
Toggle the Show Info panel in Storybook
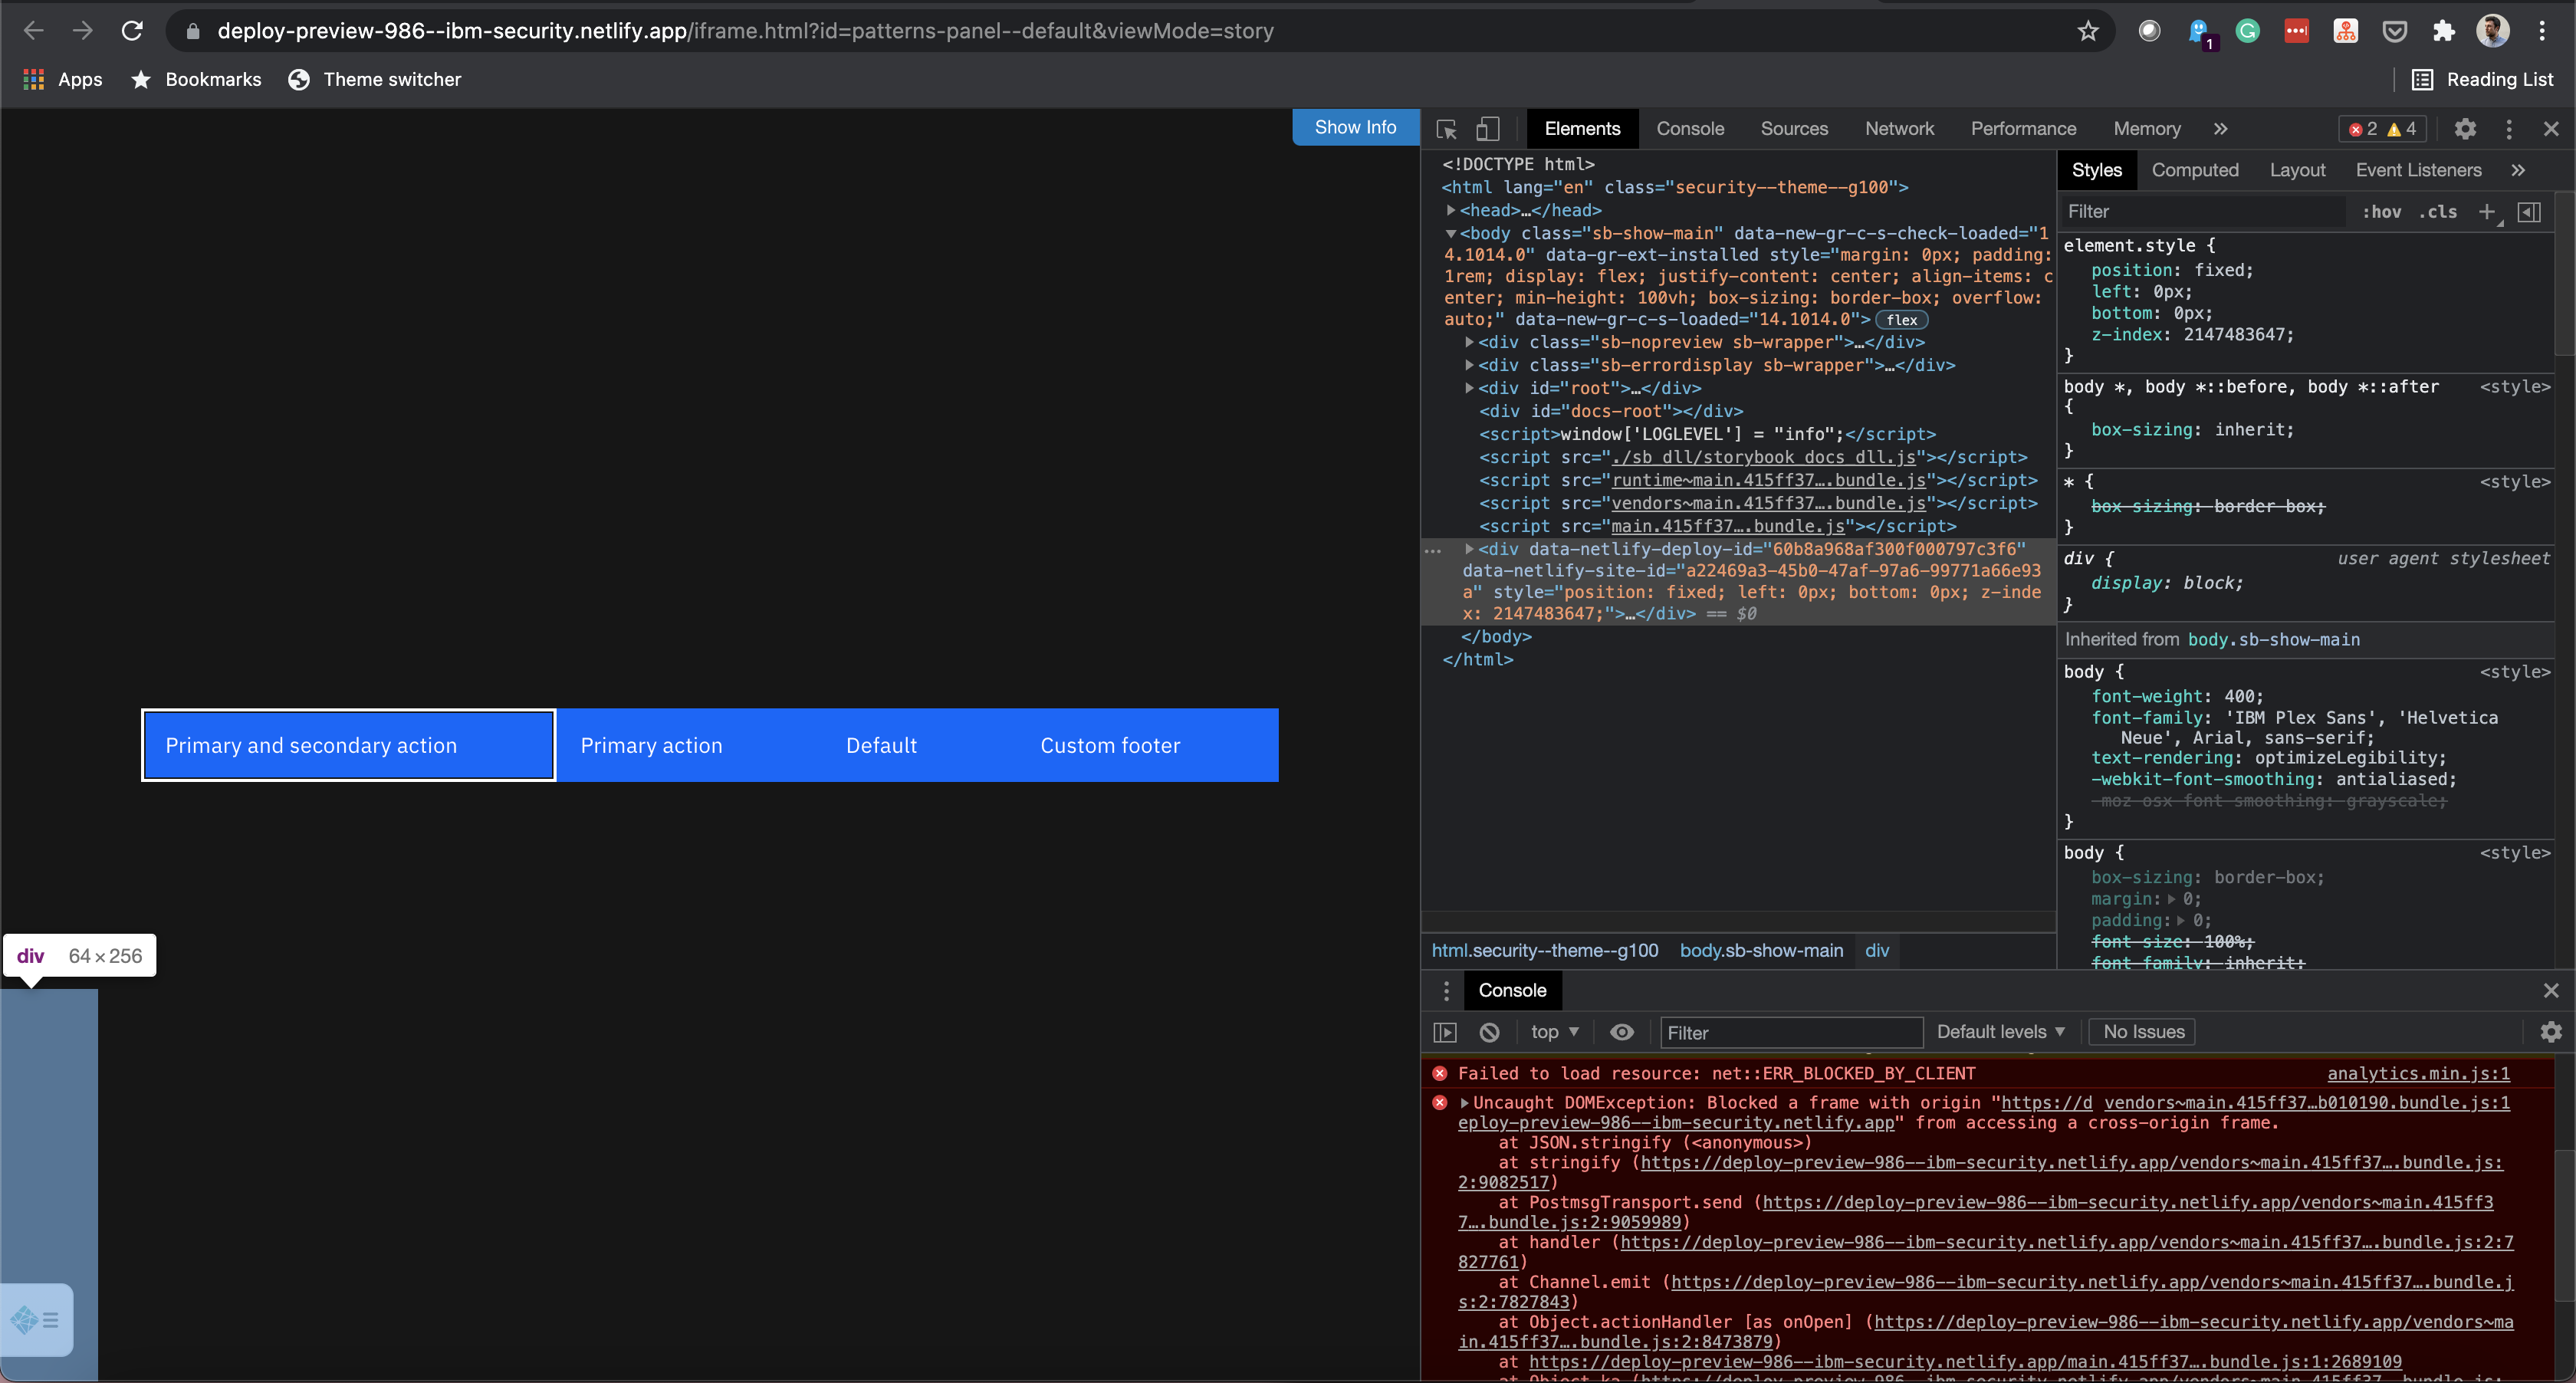pos(1355,127)
